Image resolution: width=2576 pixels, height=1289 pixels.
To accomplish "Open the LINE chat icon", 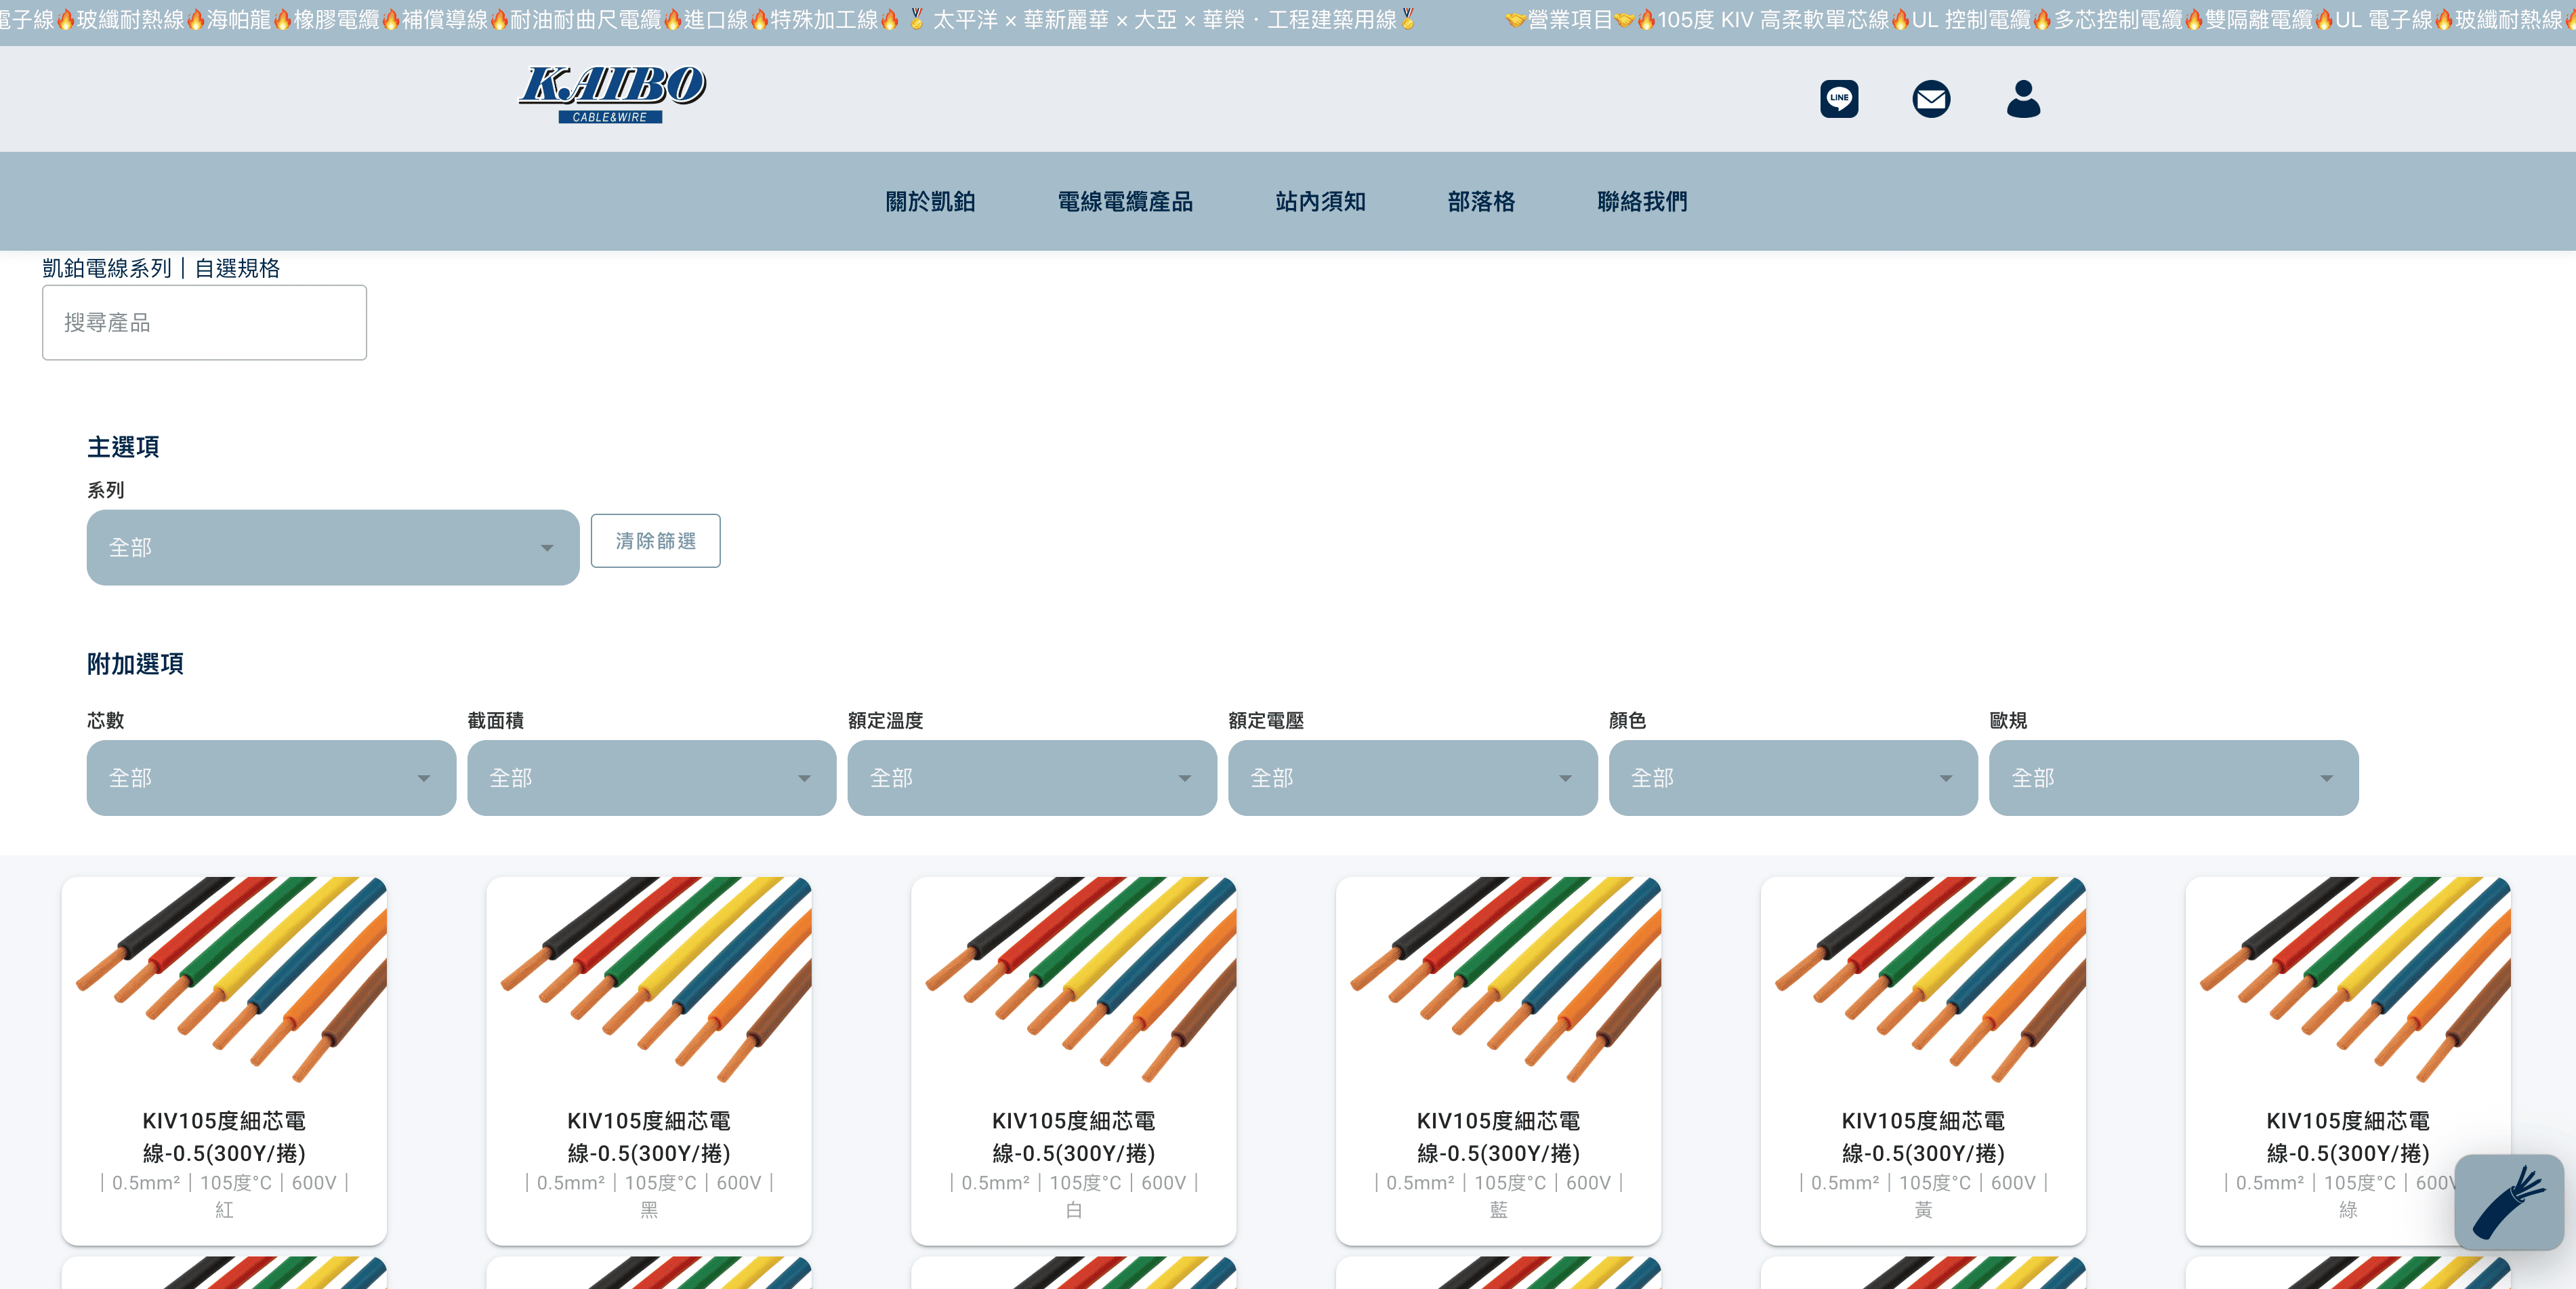I will [x=1838, y=99].
